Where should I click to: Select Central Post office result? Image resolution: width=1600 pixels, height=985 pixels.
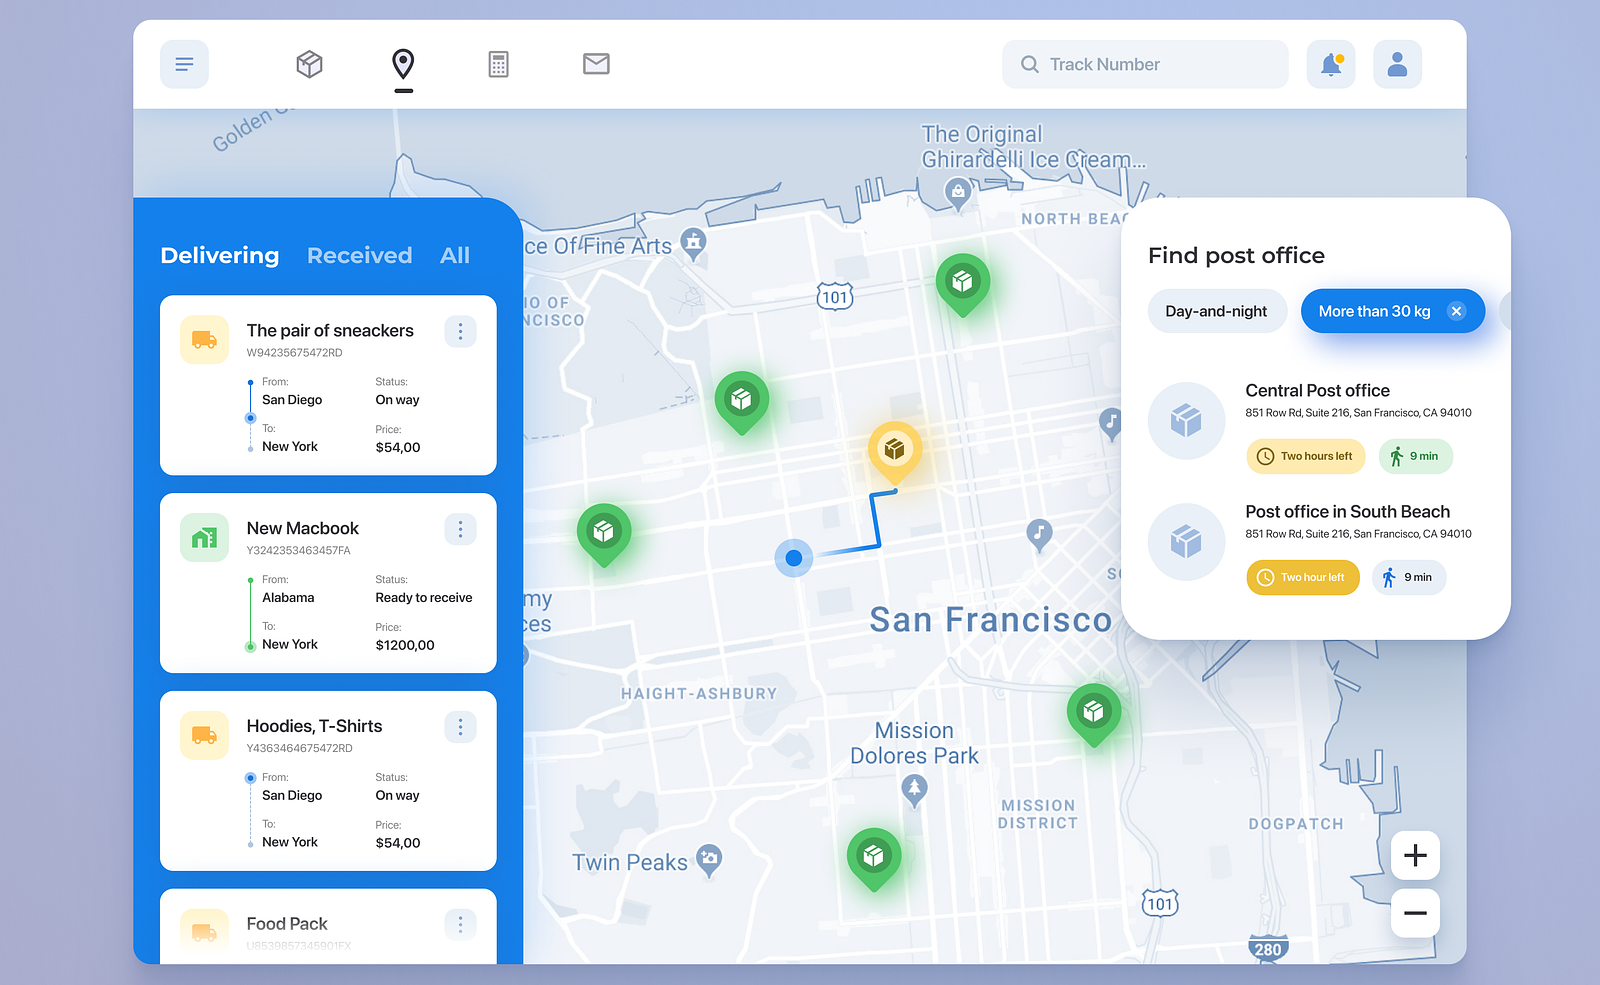pos(1317,391)
